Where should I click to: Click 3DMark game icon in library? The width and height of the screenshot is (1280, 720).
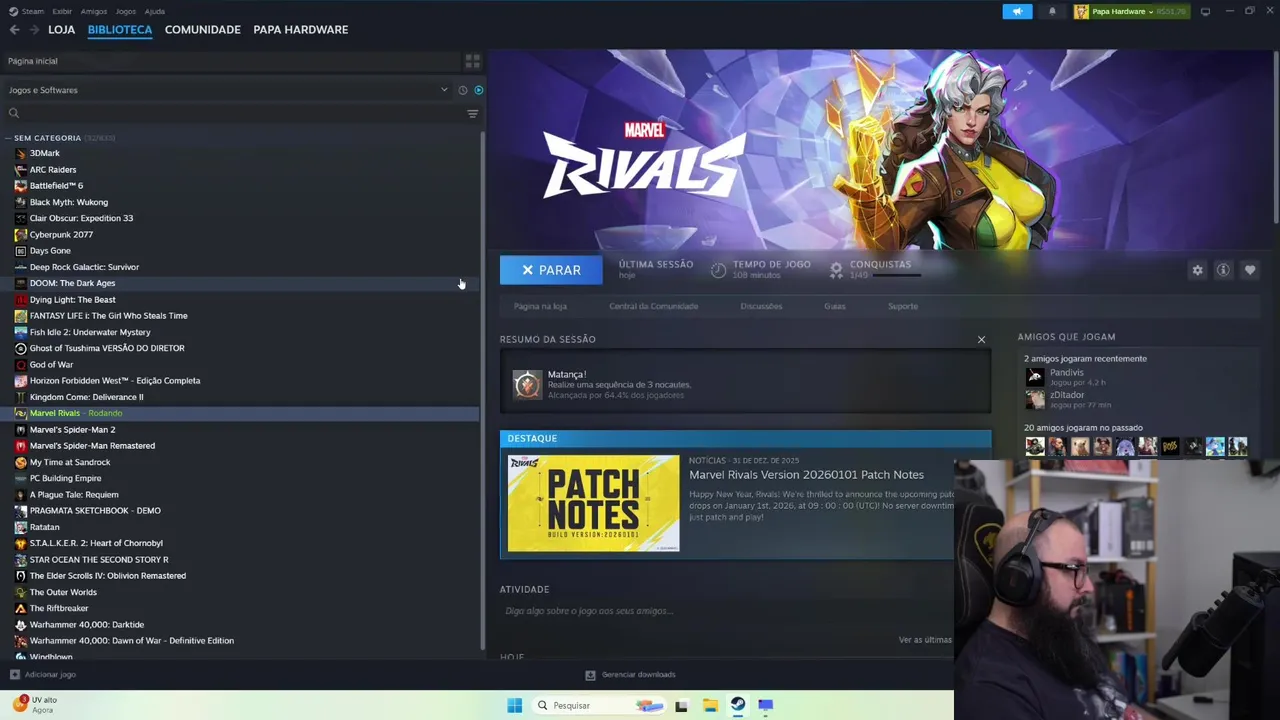pos(21,153)
